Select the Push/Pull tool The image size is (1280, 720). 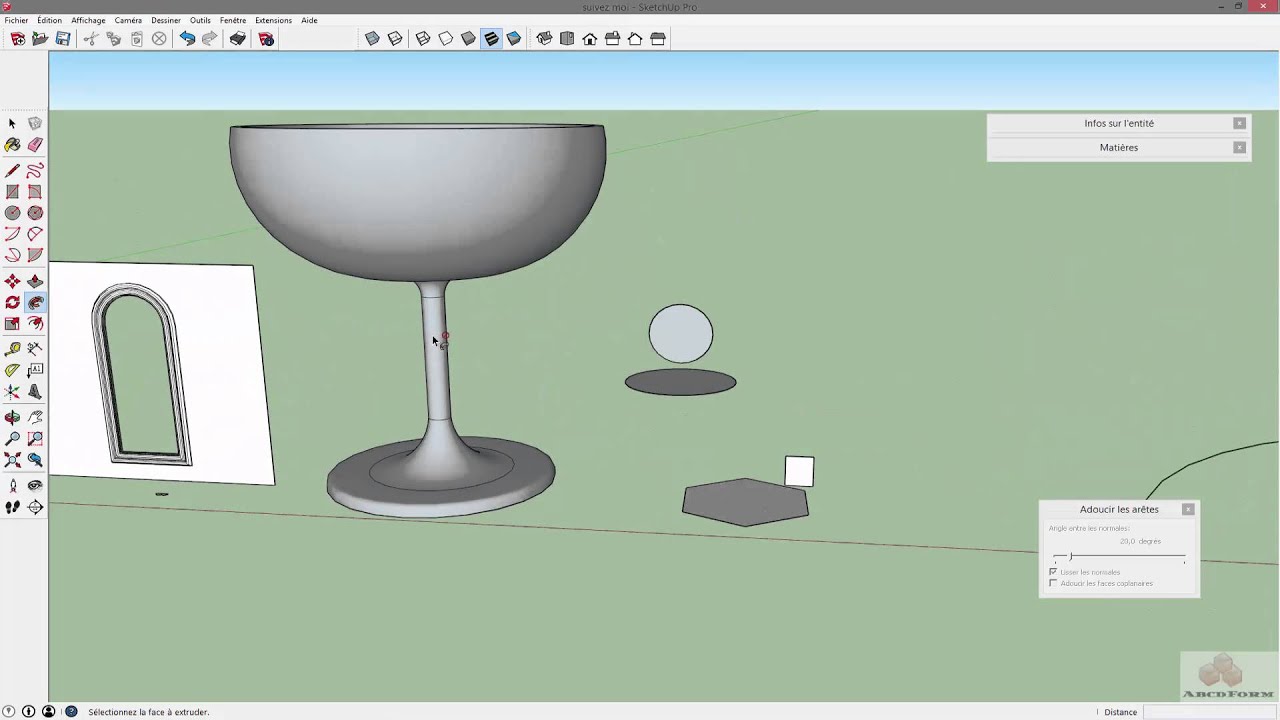tap(35, 281)
